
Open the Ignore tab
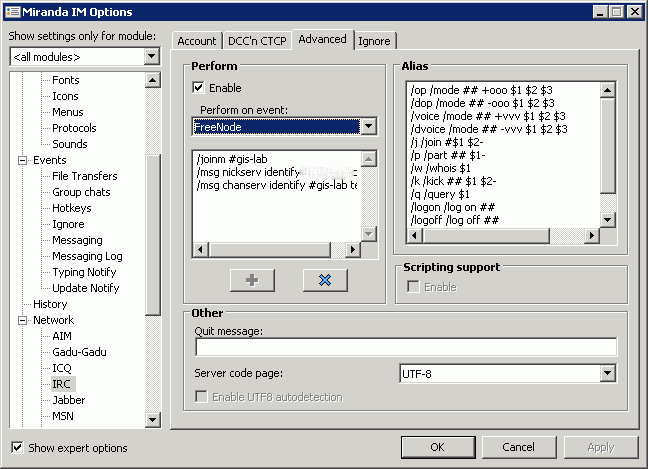374,41
